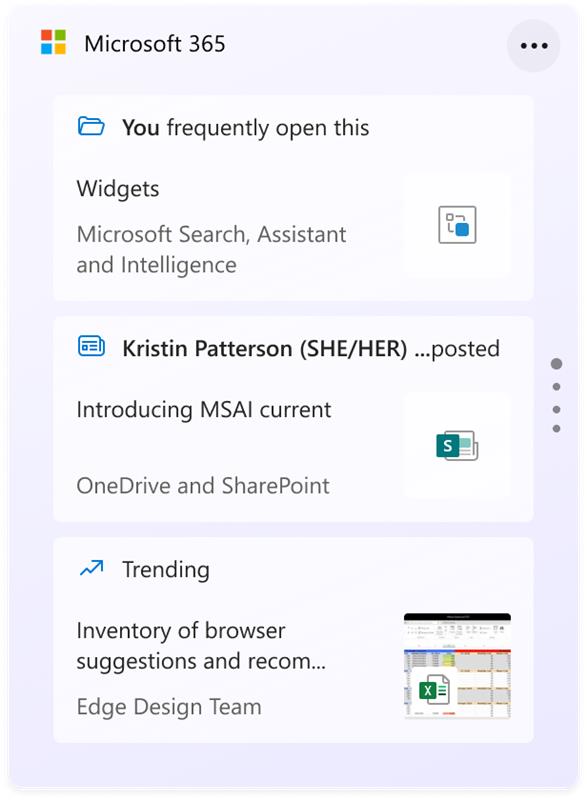Go to the third pagination dot page
The image size is (587, 800).
(556, 409)
